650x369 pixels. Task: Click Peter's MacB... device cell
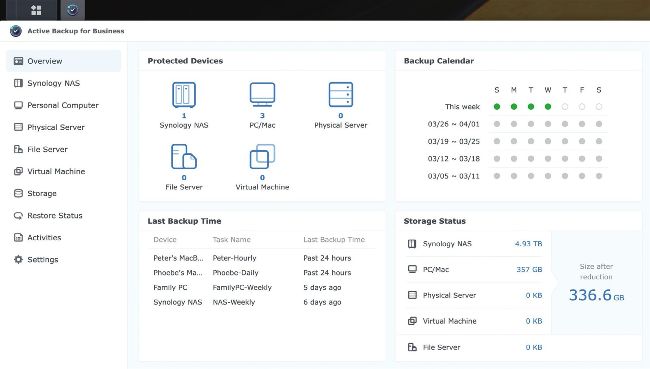178,258
